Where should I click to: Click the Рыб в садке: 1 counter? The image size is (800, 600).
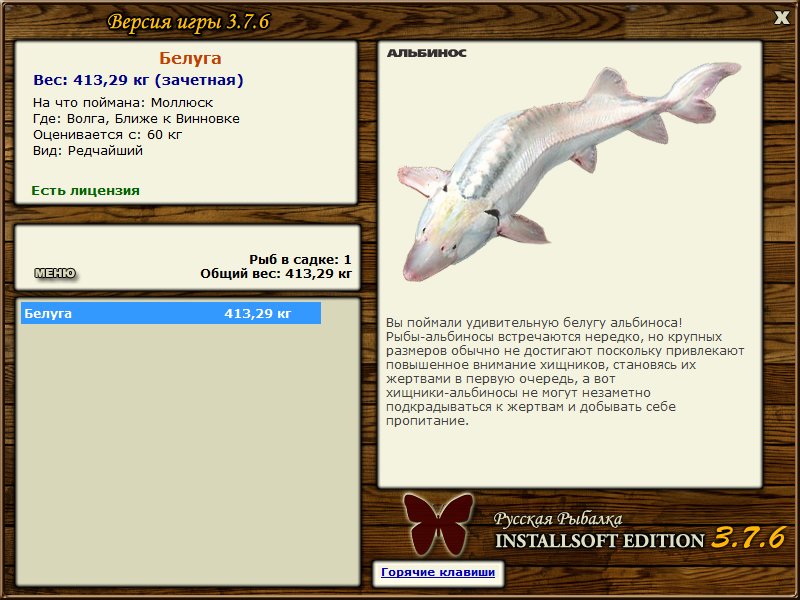point(300,260)
